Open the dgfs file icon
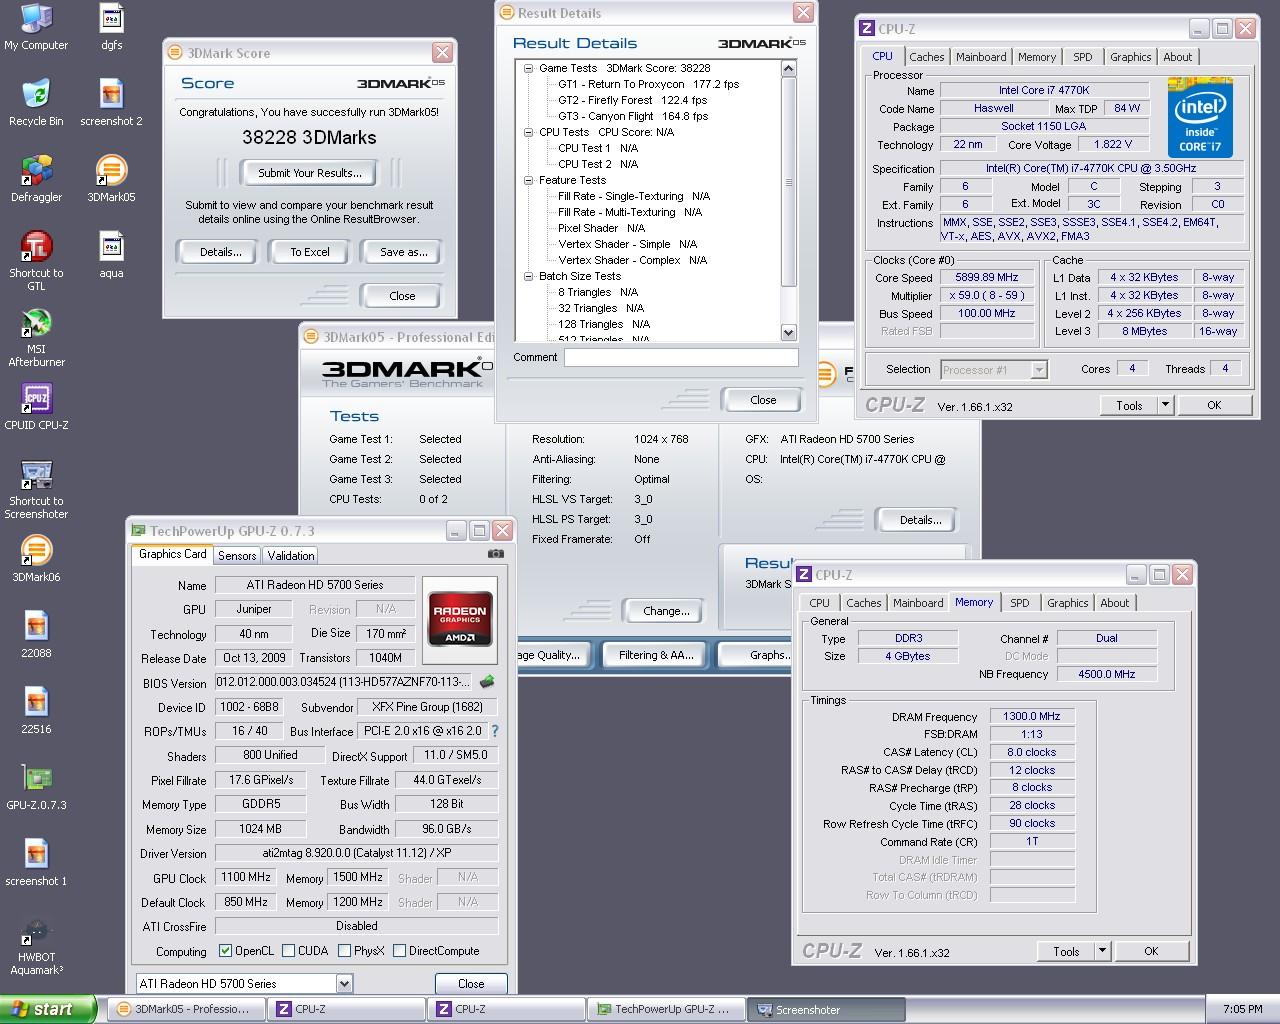 coord(112,27)
